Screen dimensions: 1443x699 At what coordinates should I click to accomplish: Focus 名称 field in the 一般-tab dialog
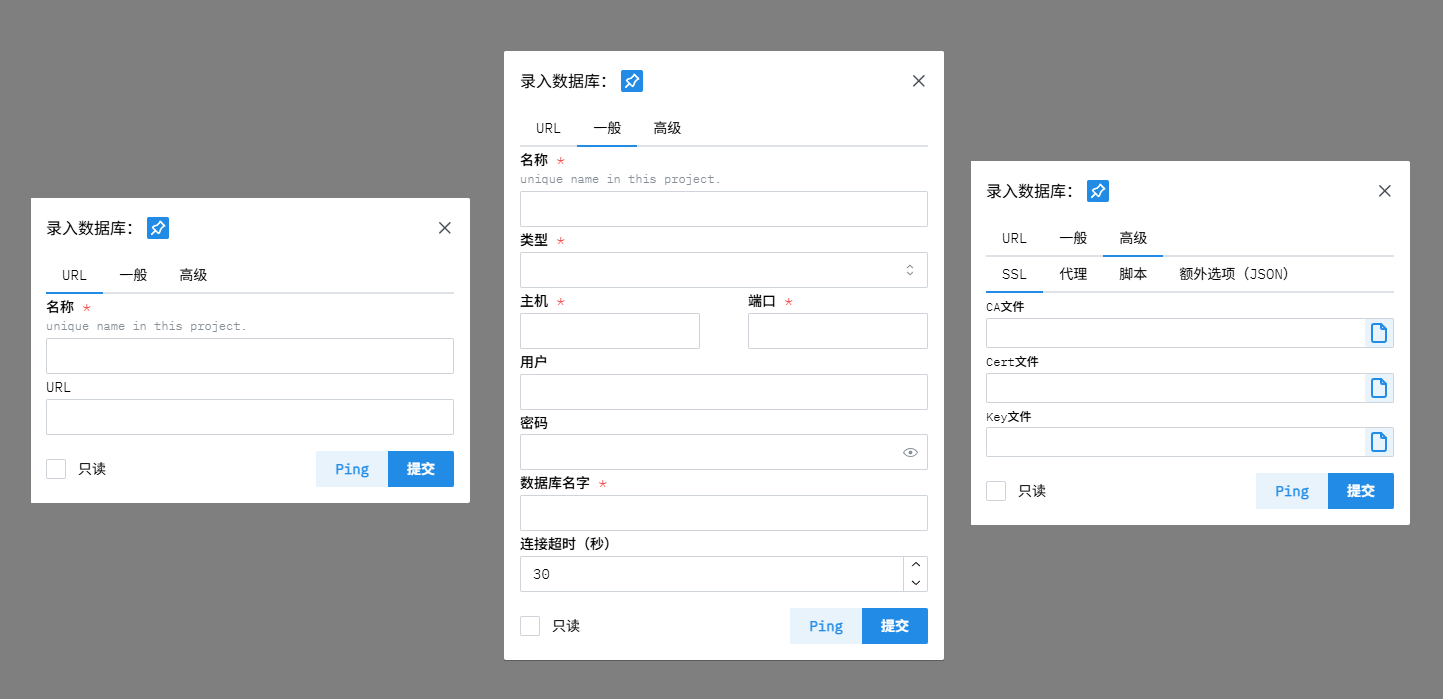724,209
